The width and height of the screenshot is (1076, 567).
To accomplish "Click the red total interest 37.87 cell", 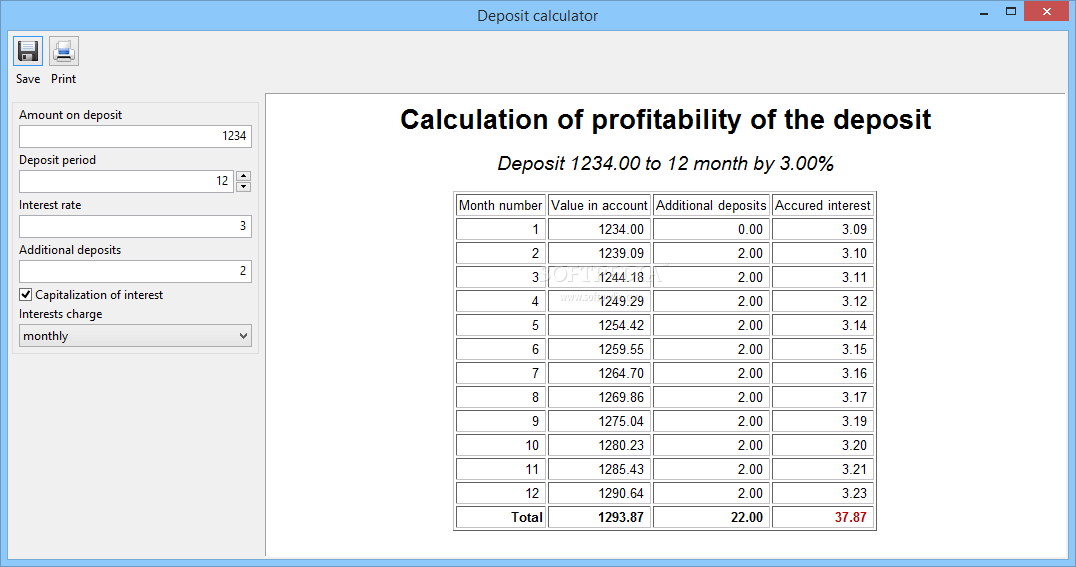I will click(823, 517).
